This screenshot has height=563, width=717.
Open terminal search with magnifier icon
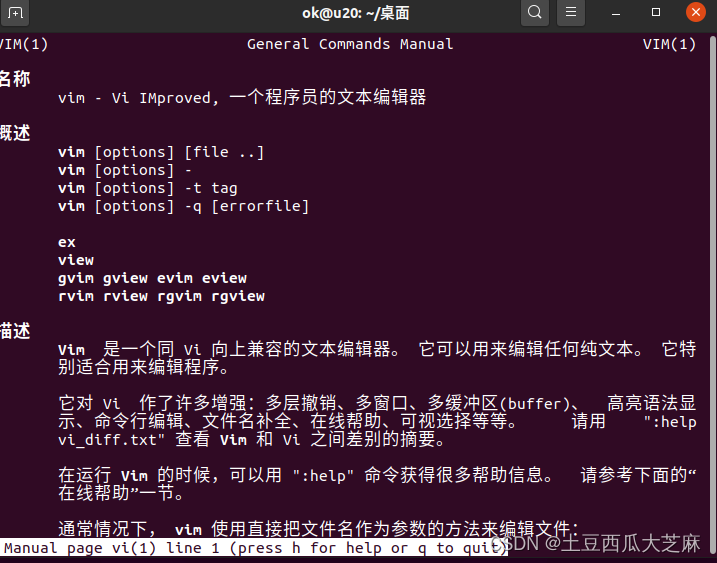tap(535, 12)
